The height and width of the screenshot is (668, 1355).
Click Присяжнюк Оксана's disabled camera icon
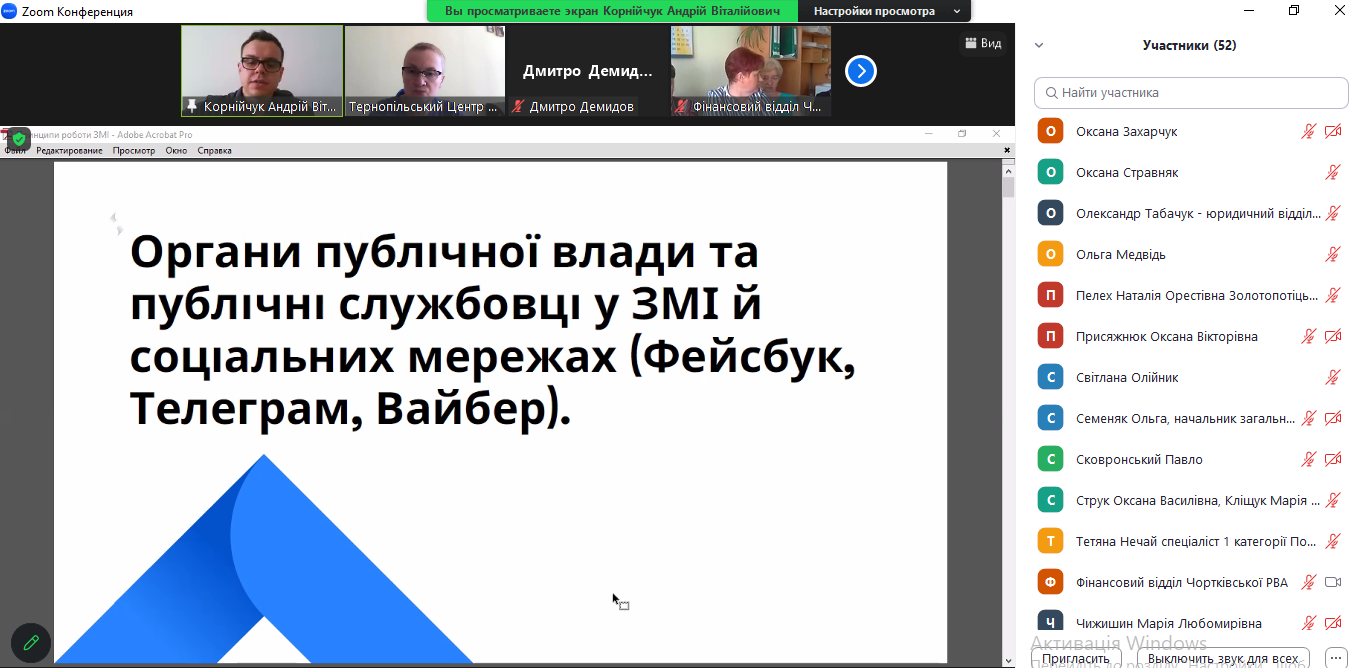(1332, 336)
